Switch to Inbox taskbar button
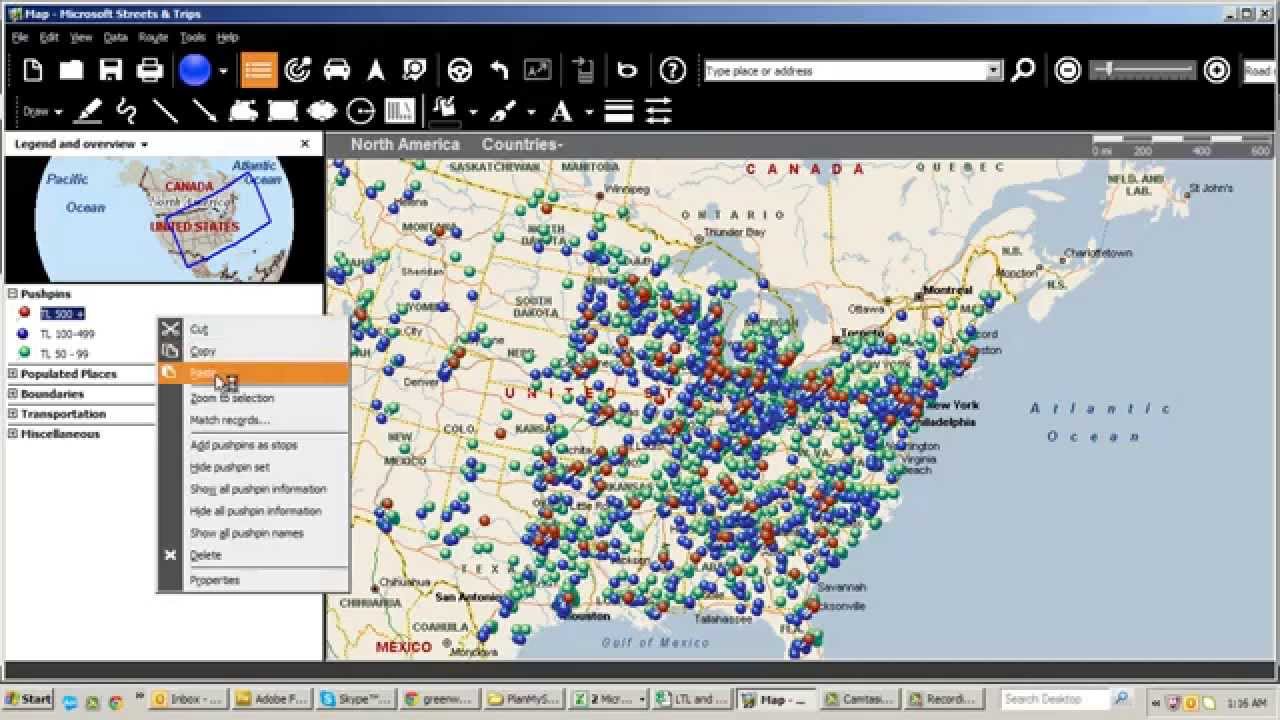Viewport: 1280px width, 720px height. pos(189,699)
